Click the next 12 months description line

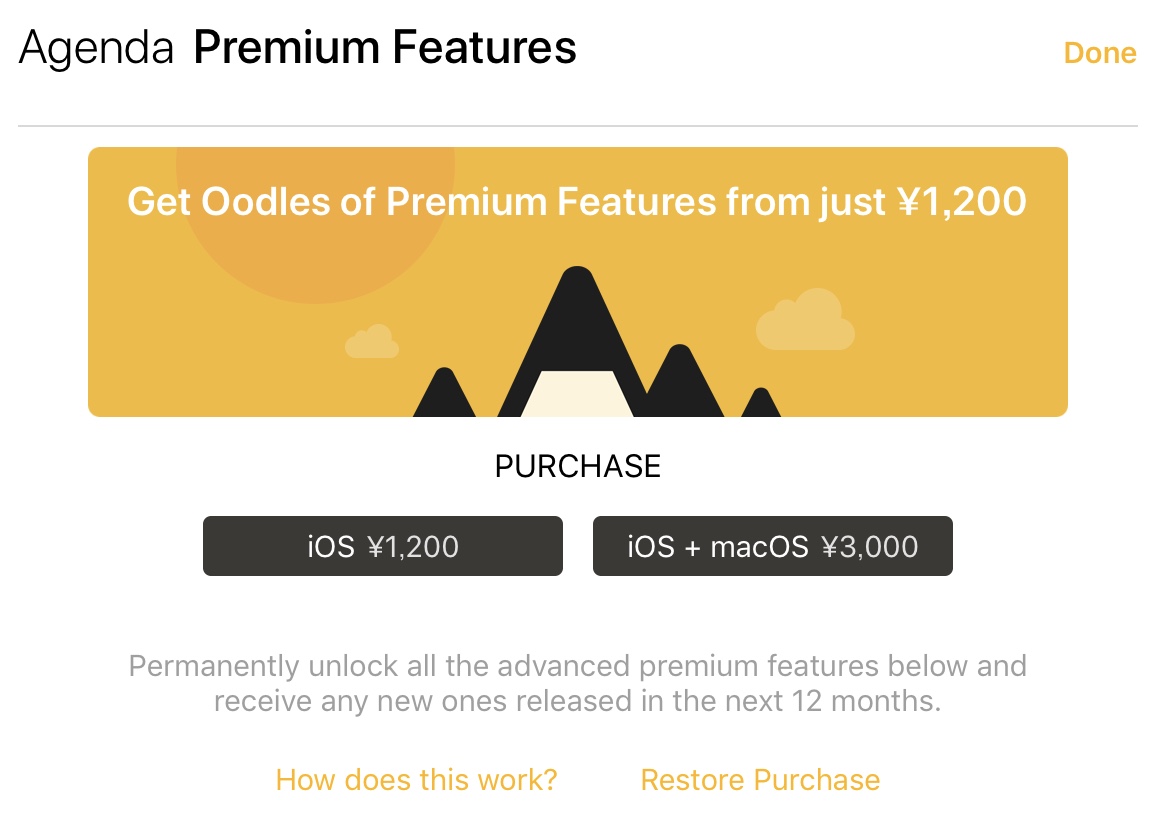(578, 701)
